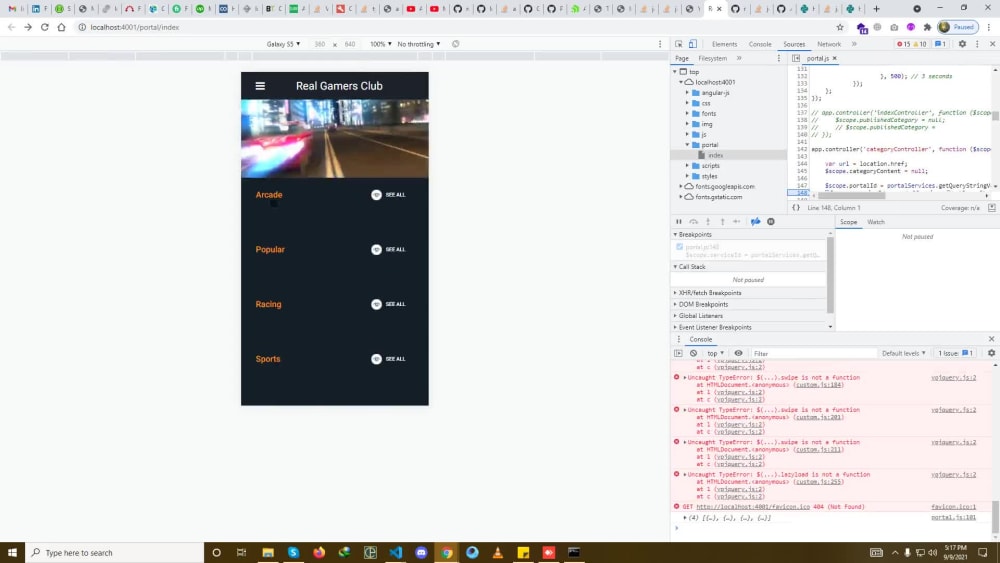Click the pretty print braces icon
Screen dimensions: 1000x563
(x=796, y=208)
